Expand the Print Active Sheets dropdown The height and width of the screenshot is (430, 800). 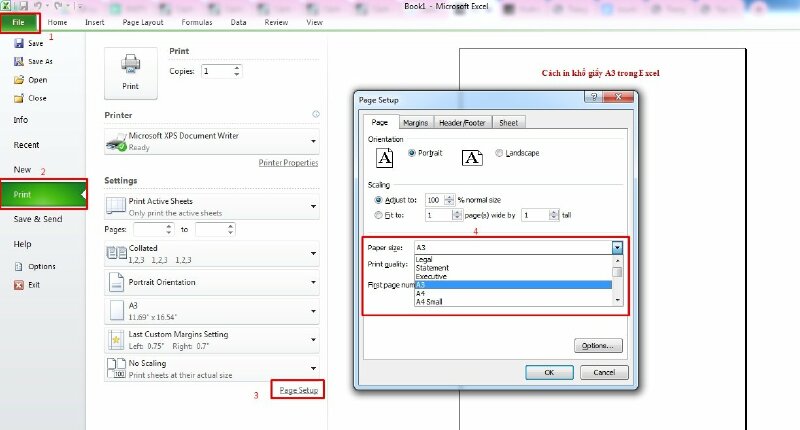click(x=313, y=207)
